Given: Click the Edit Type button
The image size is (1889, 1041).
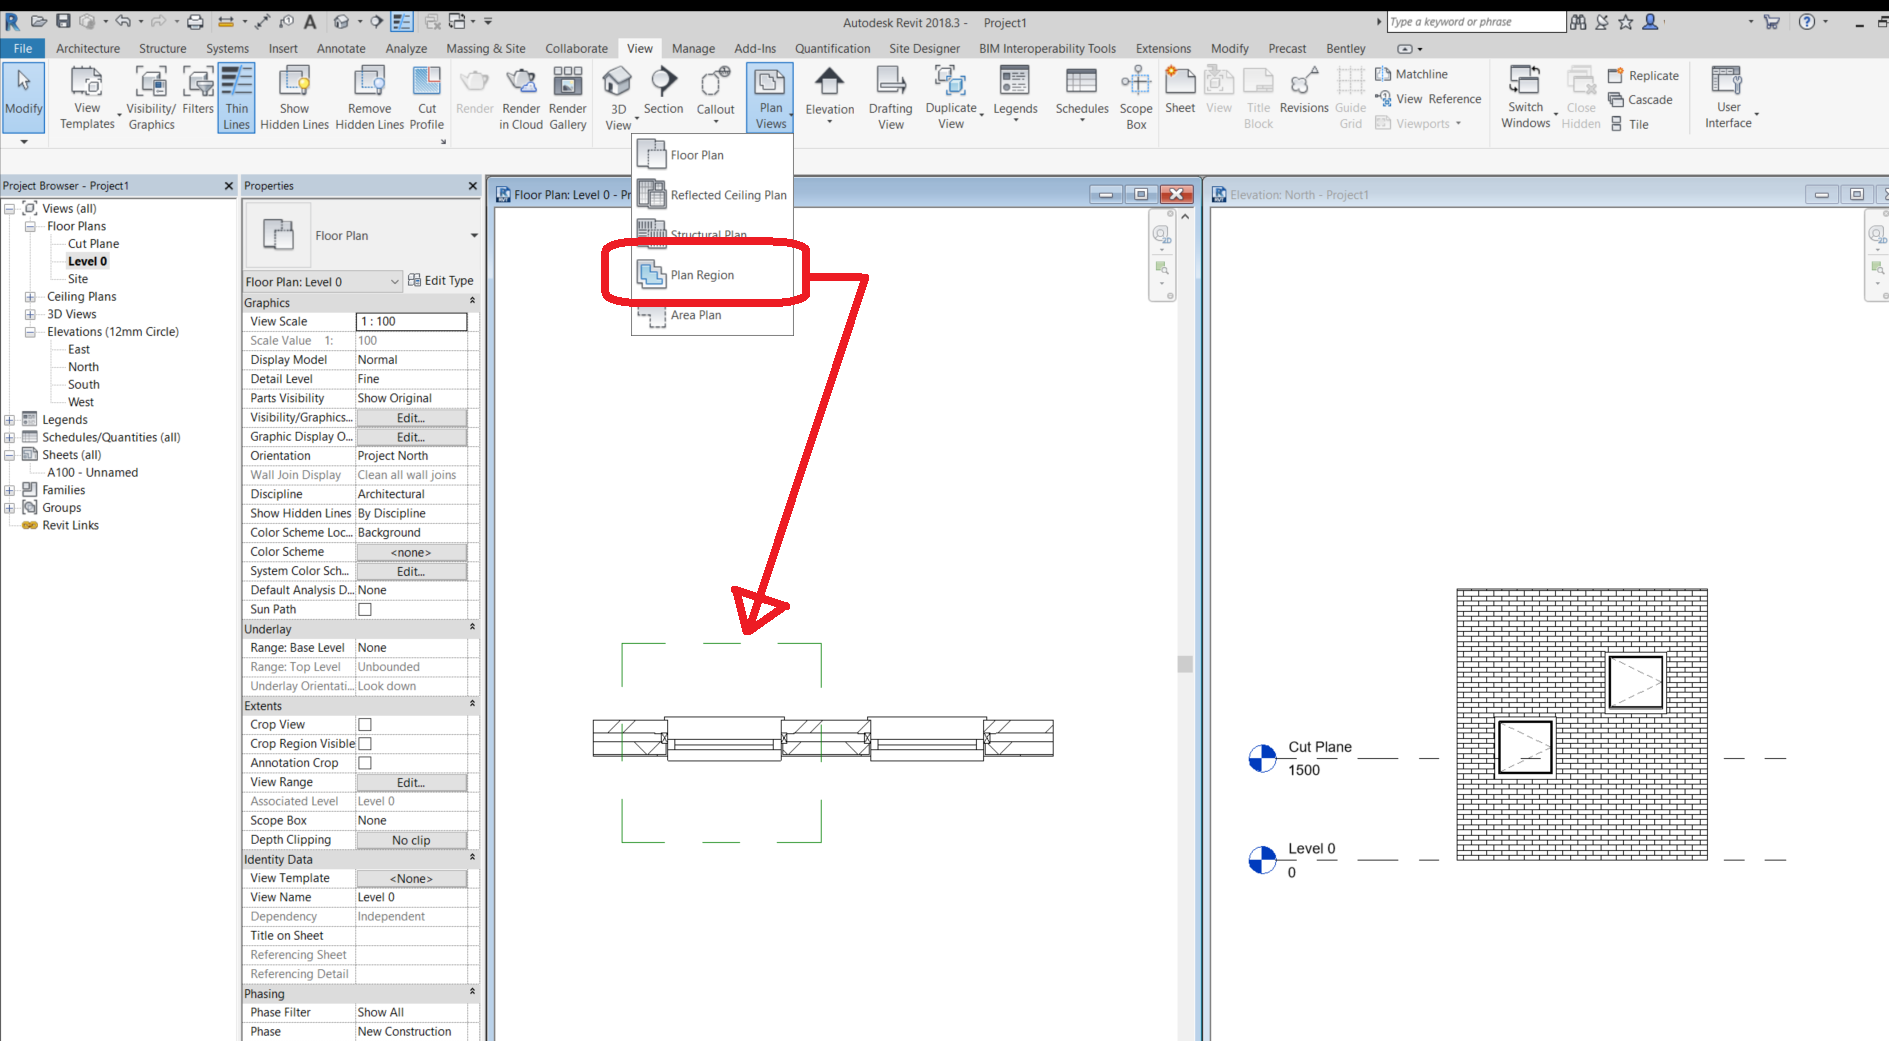Looking at the screenshot, I should [x=441, y=280].
